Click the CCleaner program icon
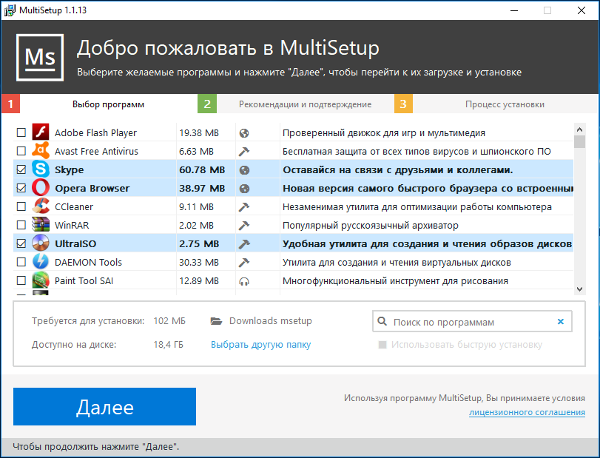This screenshot has width=600, height=458. click(x=41, y=207)
